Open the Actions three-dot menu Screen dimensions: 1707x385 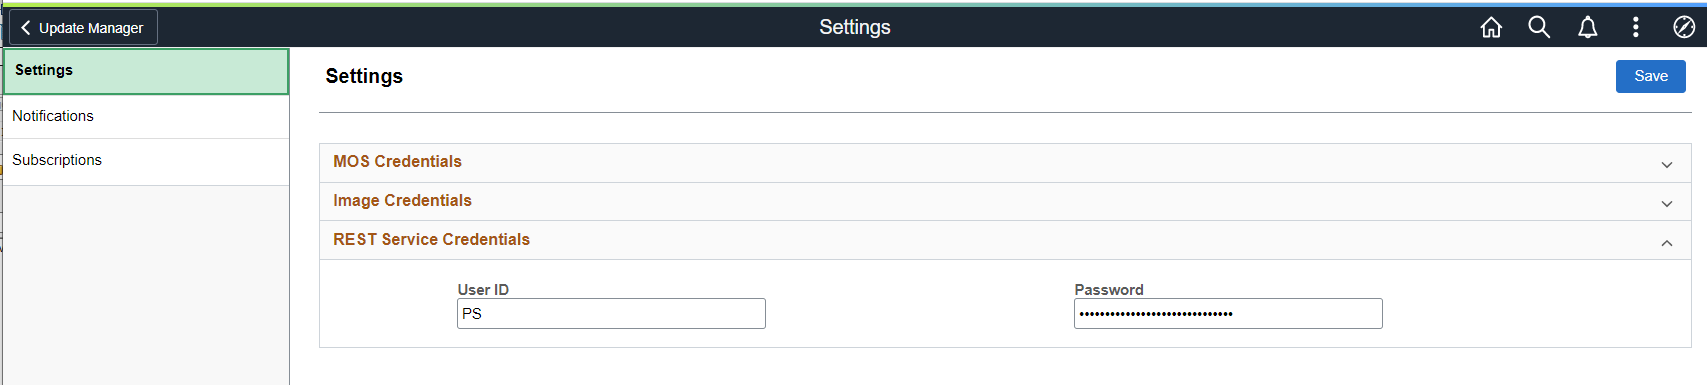pyautogui.click(x=1636, y=28)
